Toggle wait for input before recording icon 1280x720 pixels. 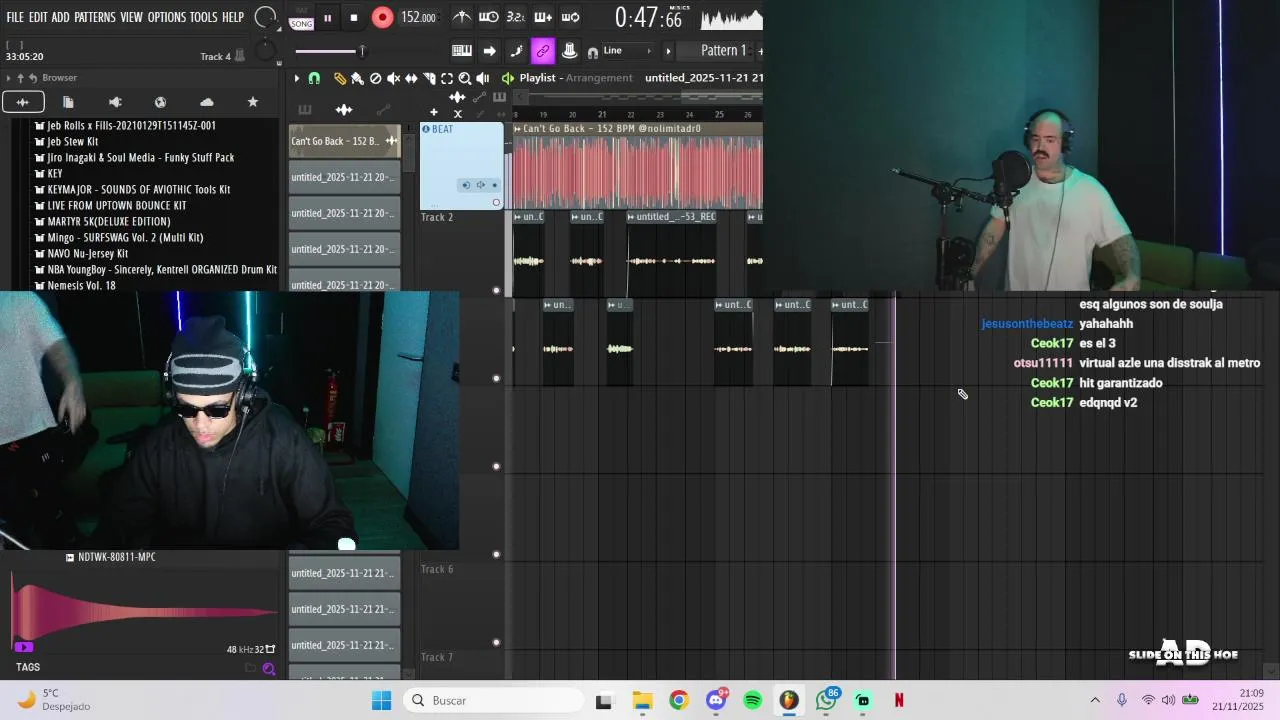point(488,17)
